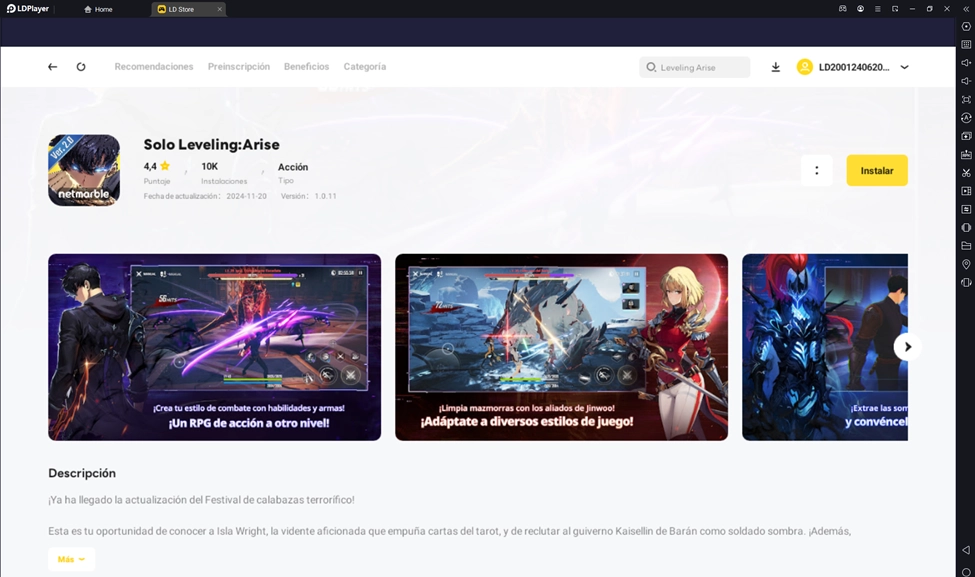
Task: Take a screenshot with the scissors icon
Action: [966, 172]
